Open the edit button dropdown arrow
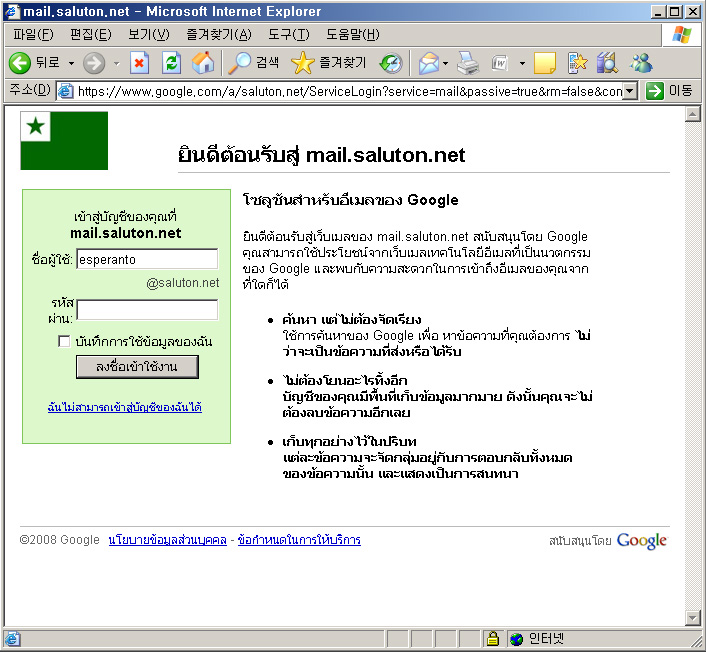 click(x=522, y=63)
